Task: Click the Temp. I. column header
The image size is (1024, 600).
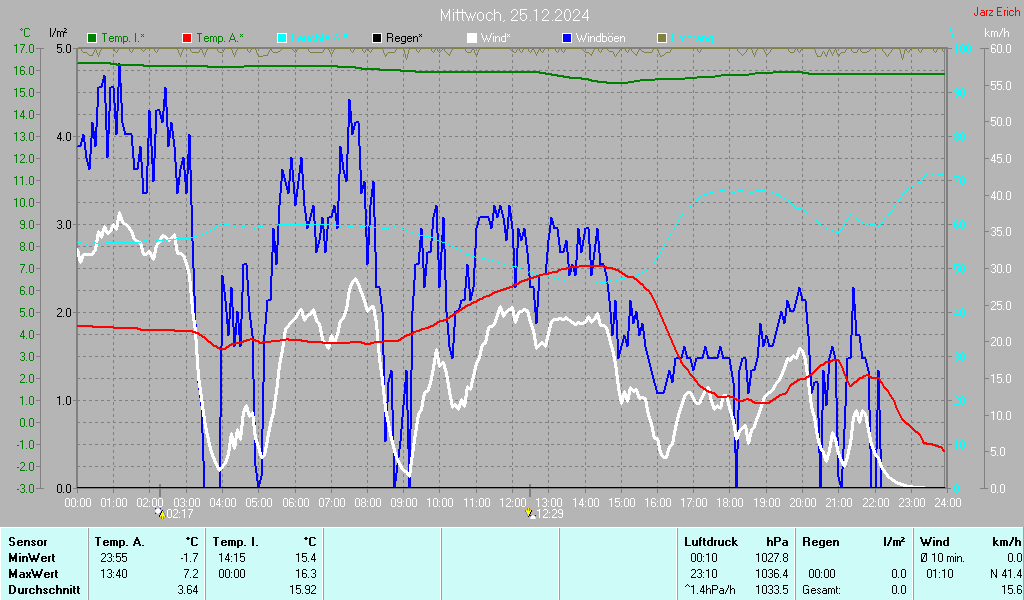Action: tap(235, 542)
